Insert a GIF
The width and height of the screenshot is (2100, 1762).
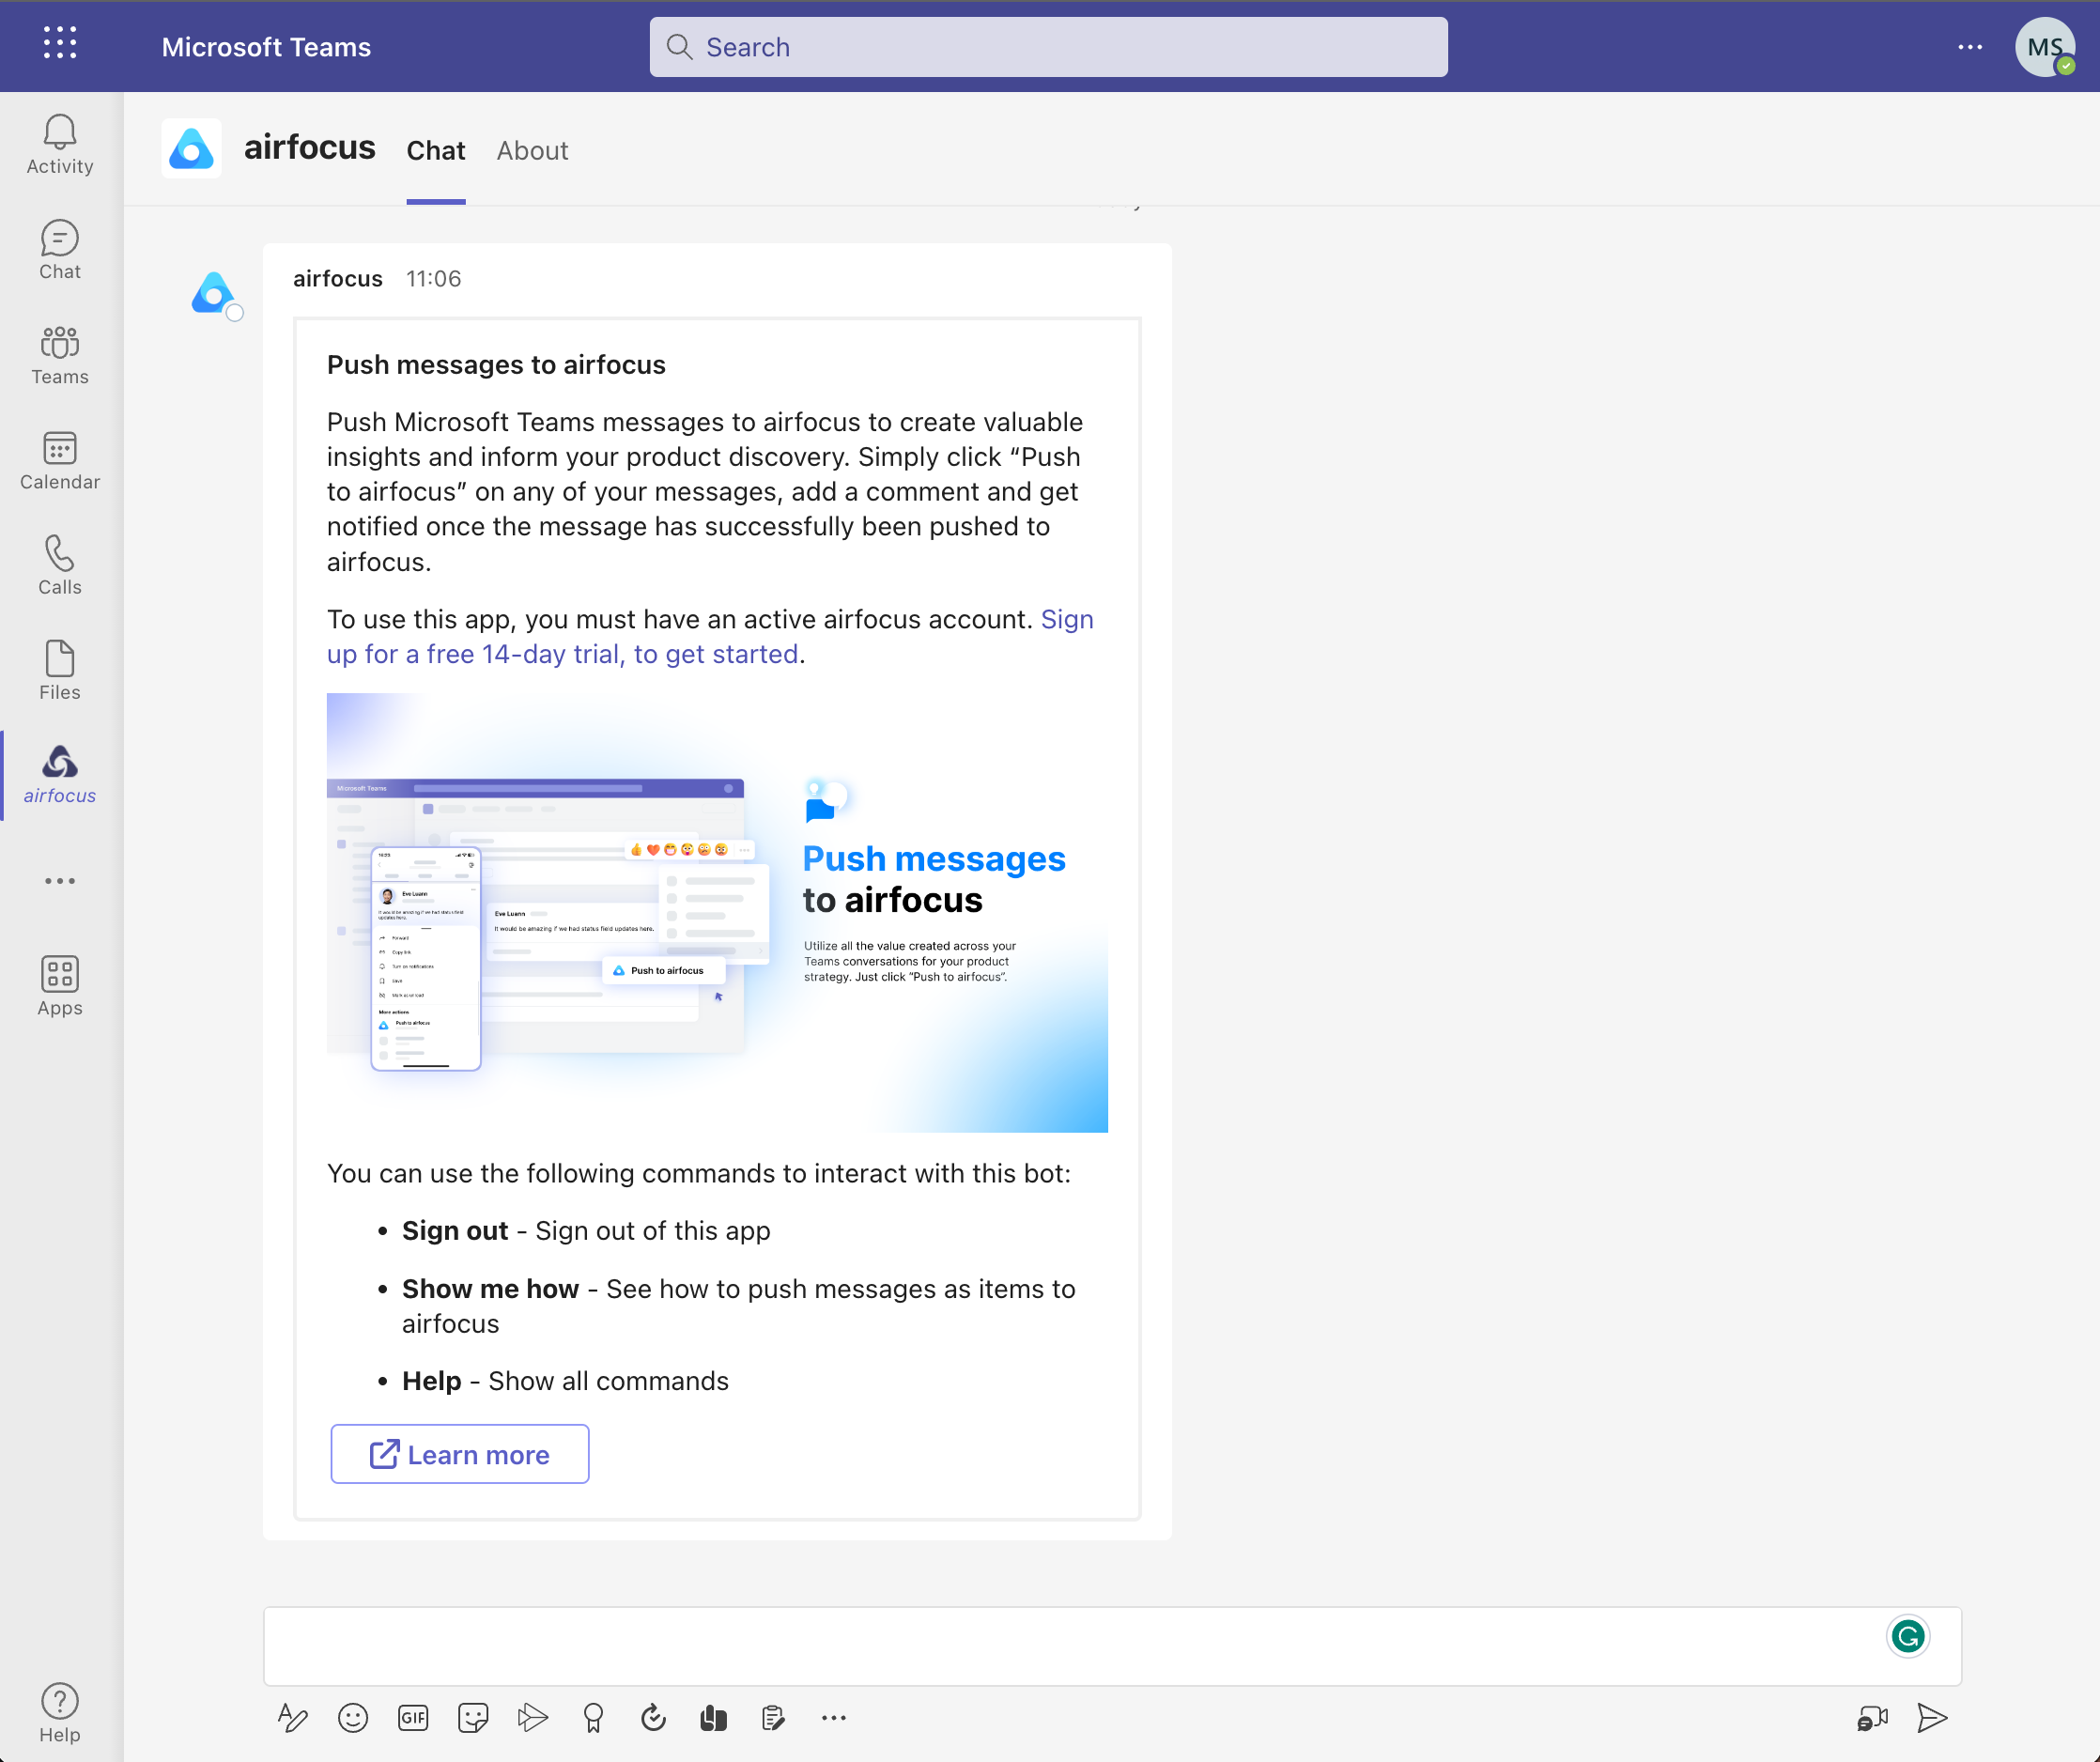tap(413, 1718)
